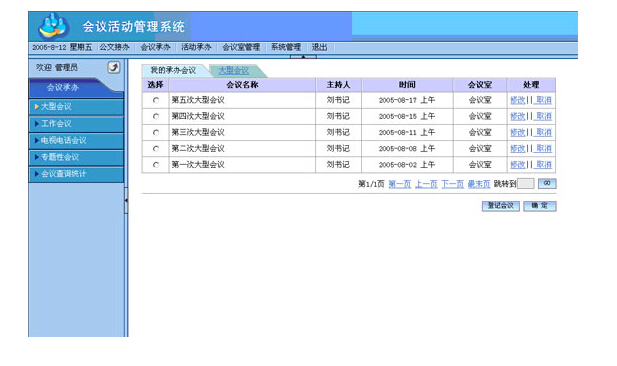Switch to the 大型会议 tab
Image resolution: width=617 pixels, height=366 pixels.
234,71
